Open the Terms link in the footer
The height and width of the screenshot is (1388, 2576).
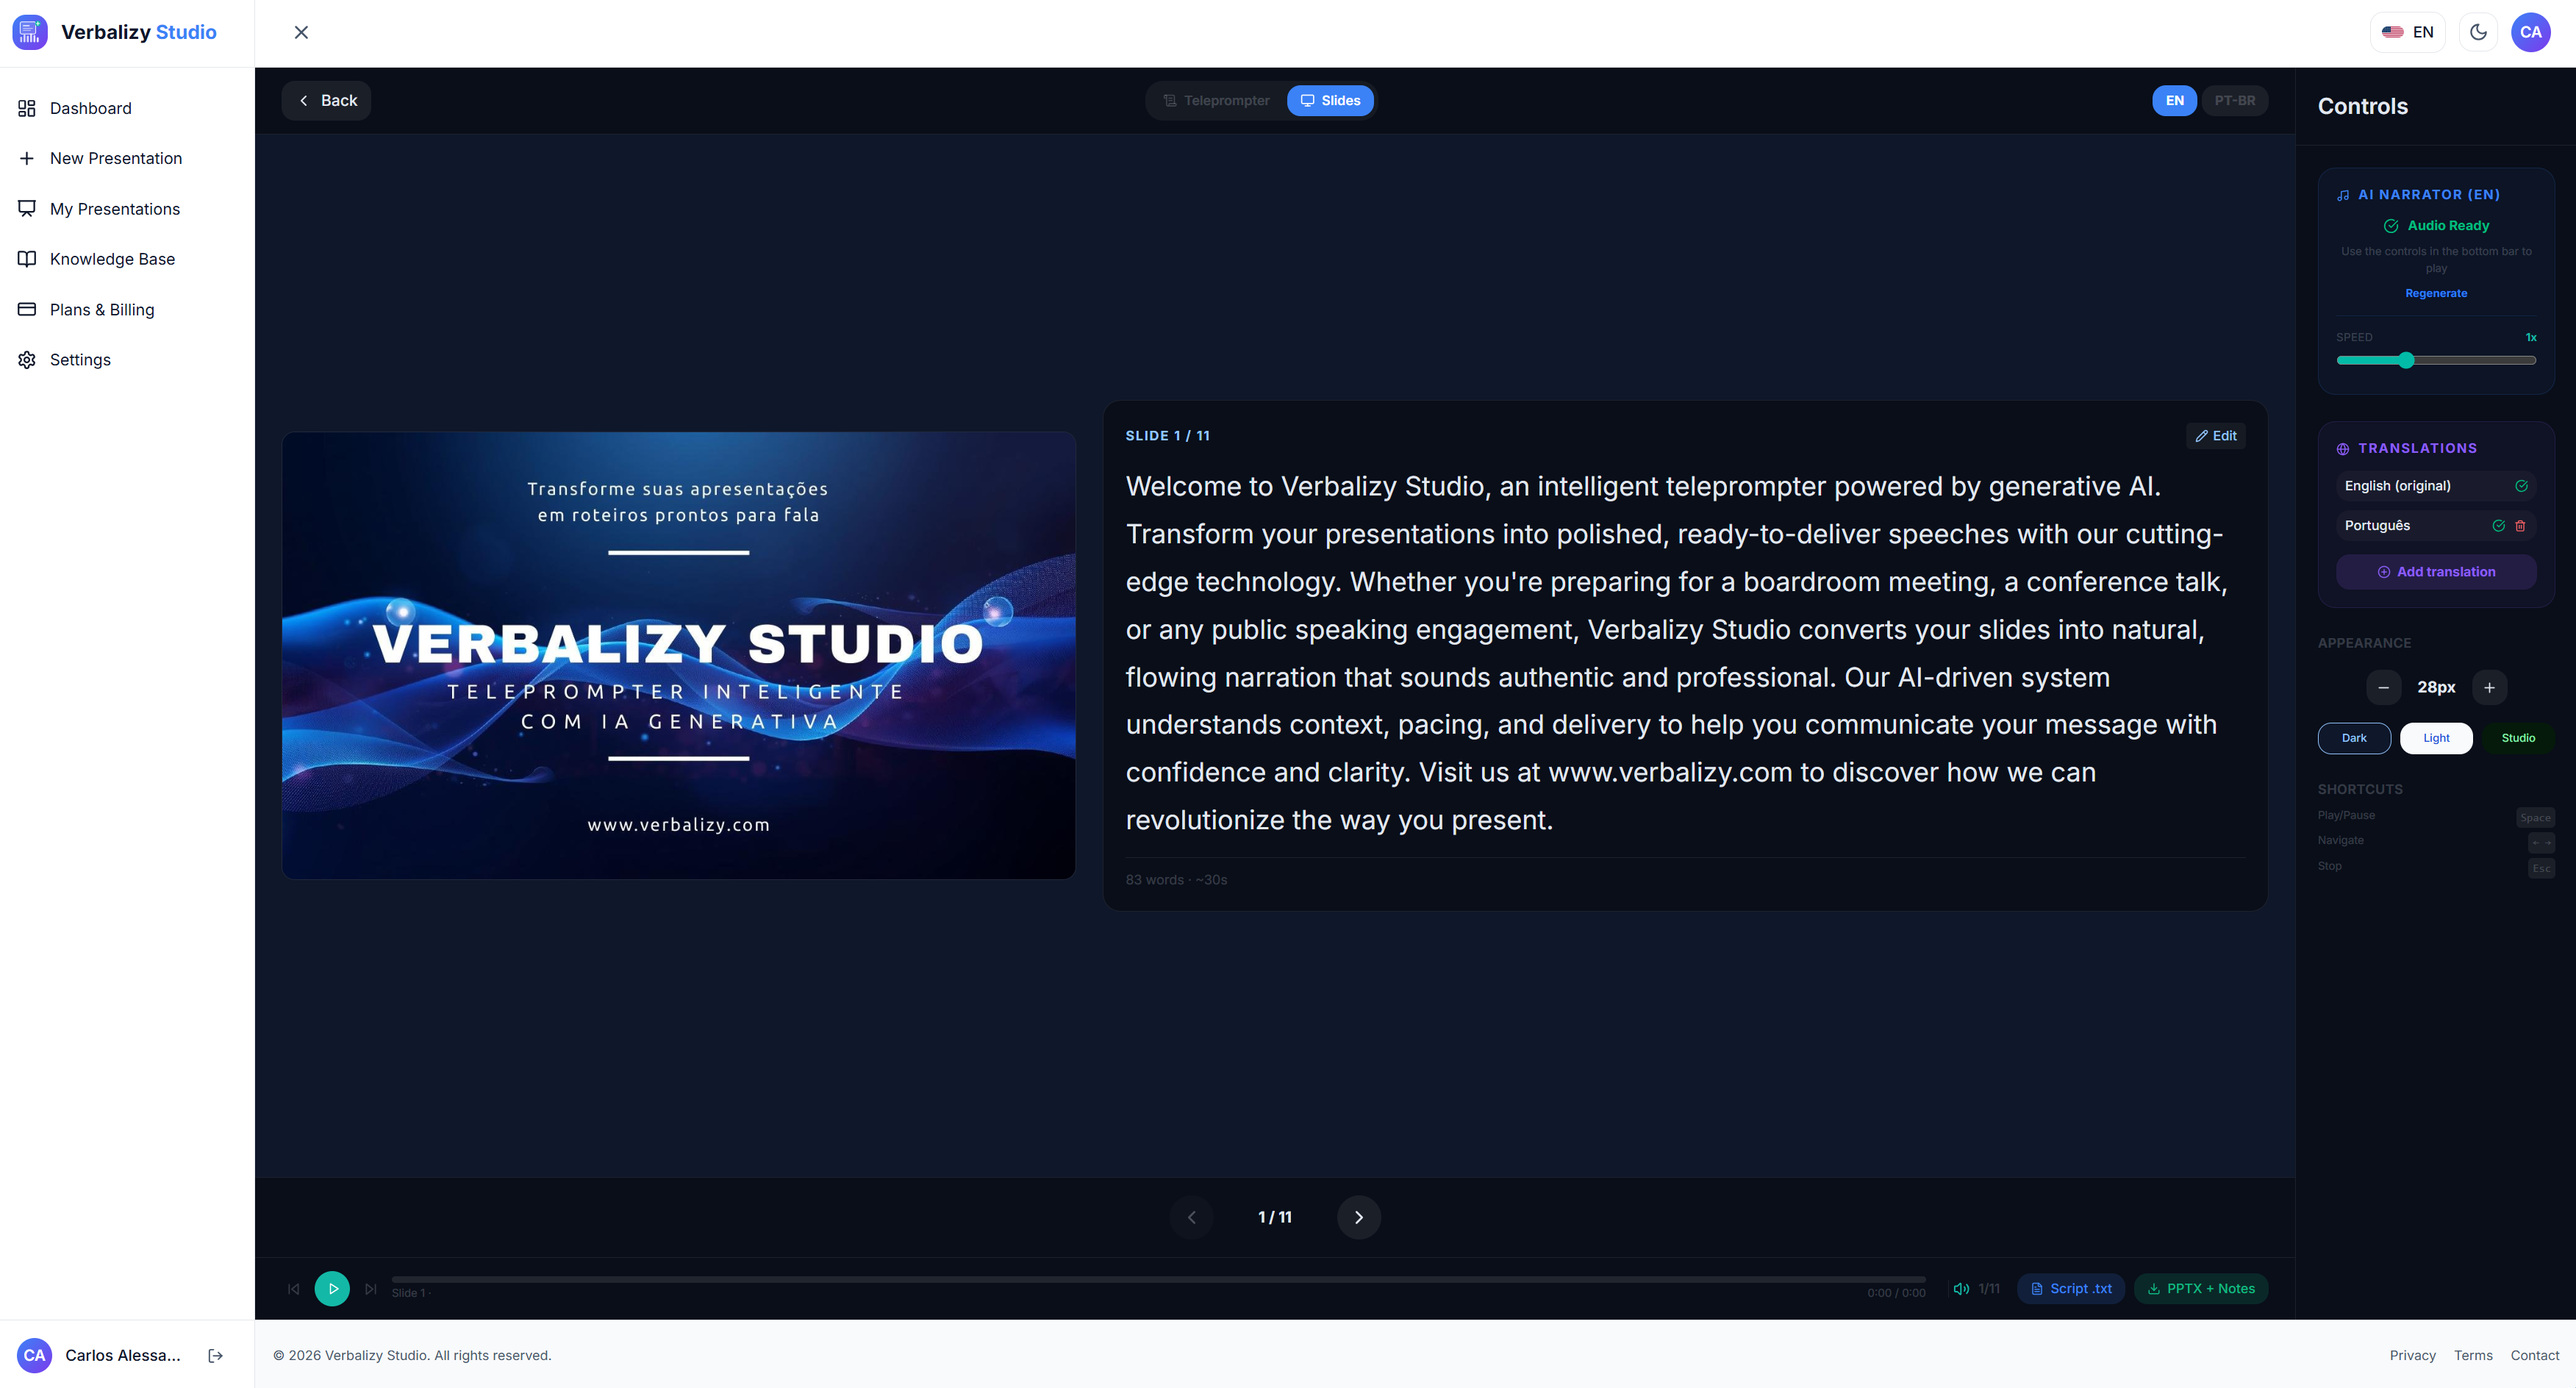(x=2473, y=1356)
